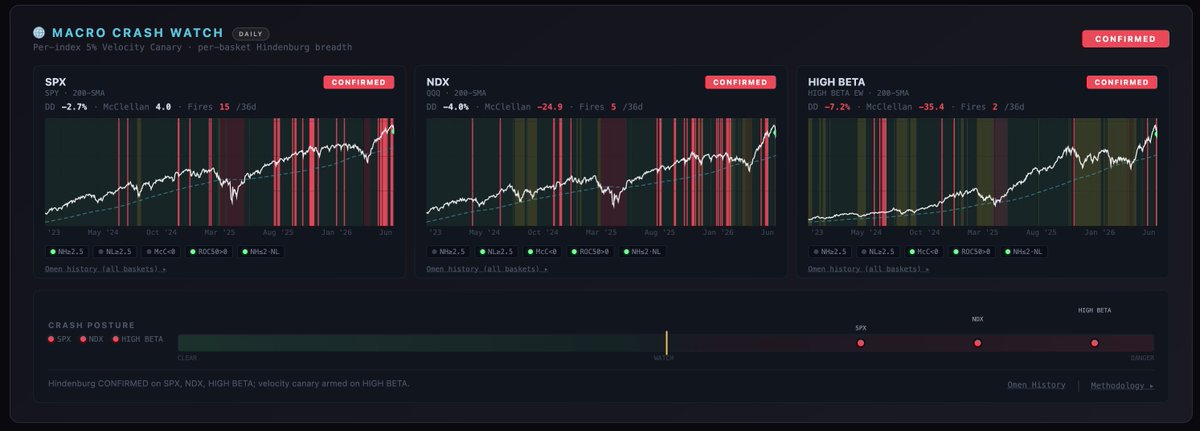
Task: Click the CLEAN label beneath the posture bar
Action: click(x=187, y=357)
